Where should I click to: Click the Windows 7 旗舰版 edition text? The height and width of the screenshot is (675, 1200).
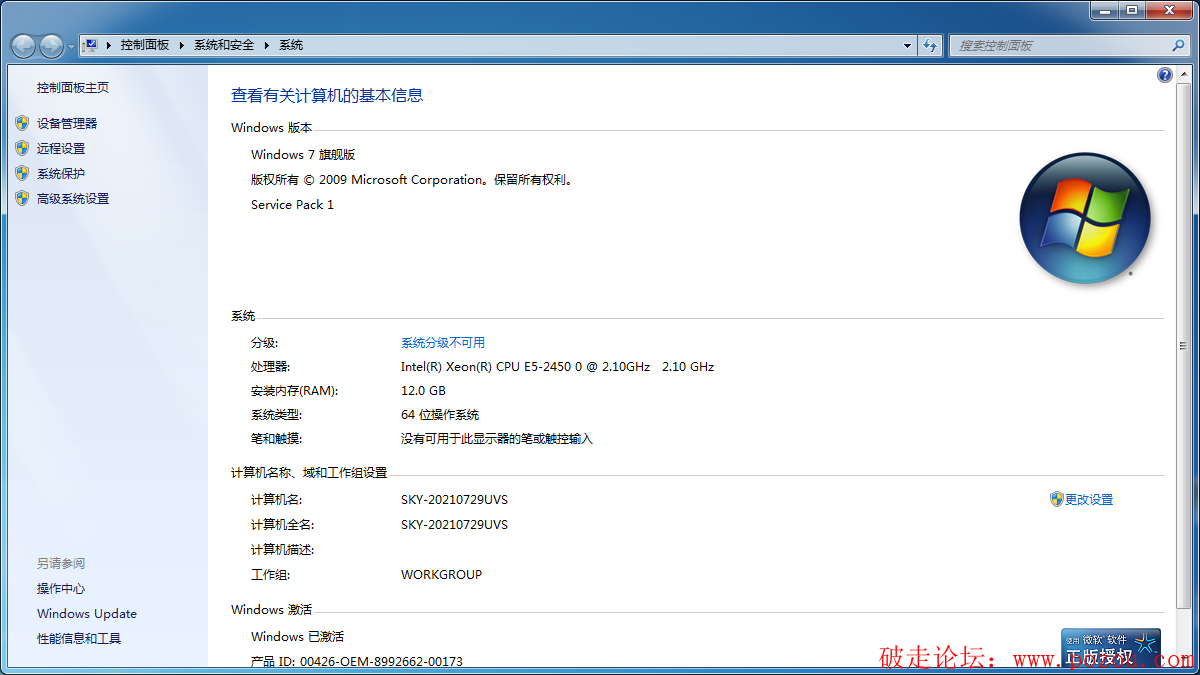point(303,155)
